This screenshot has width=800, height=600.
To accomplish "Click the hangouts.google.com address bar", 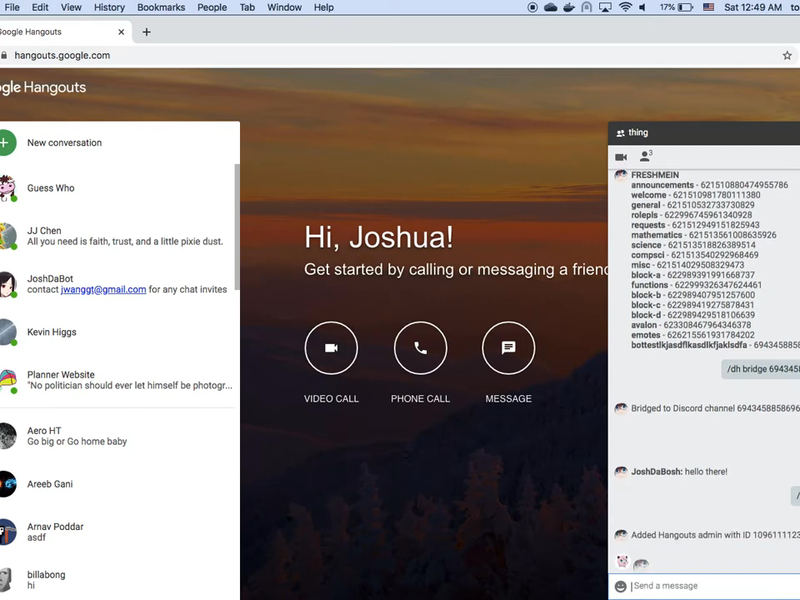I will click(62, 55).
